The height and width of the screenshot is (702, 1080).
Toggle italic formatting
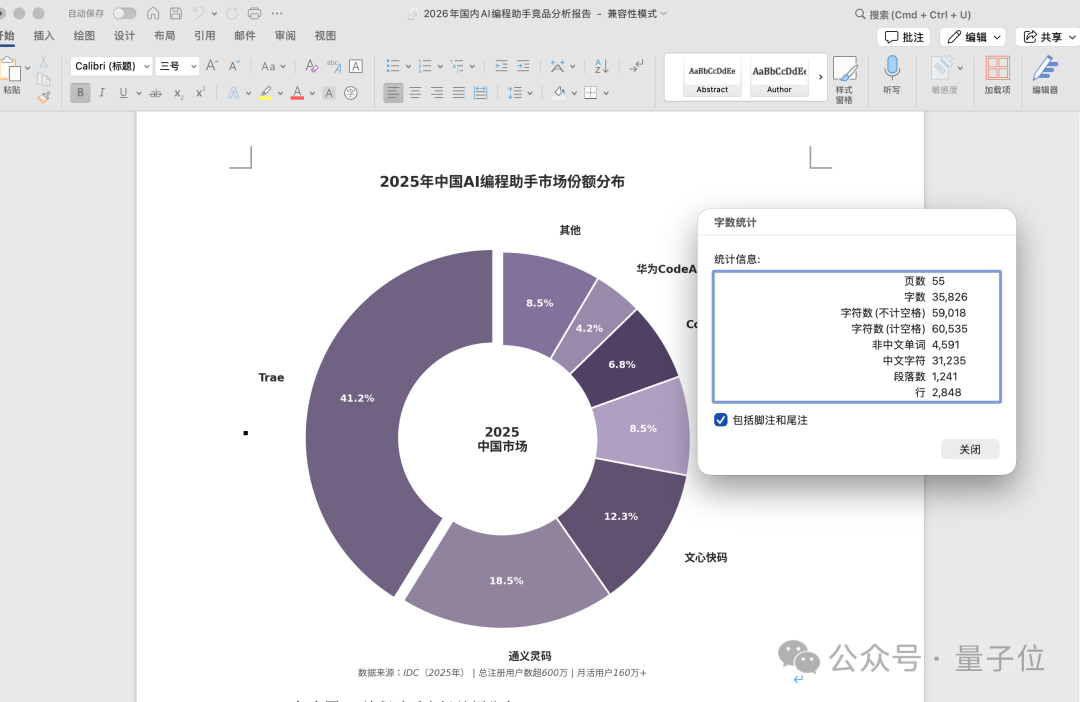click(101, 92)
